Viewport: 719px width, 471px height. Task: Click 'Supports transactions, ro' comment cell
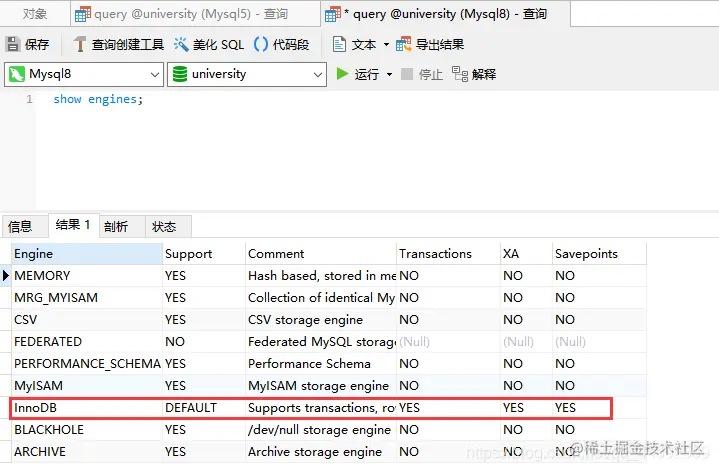click(321, 408)
